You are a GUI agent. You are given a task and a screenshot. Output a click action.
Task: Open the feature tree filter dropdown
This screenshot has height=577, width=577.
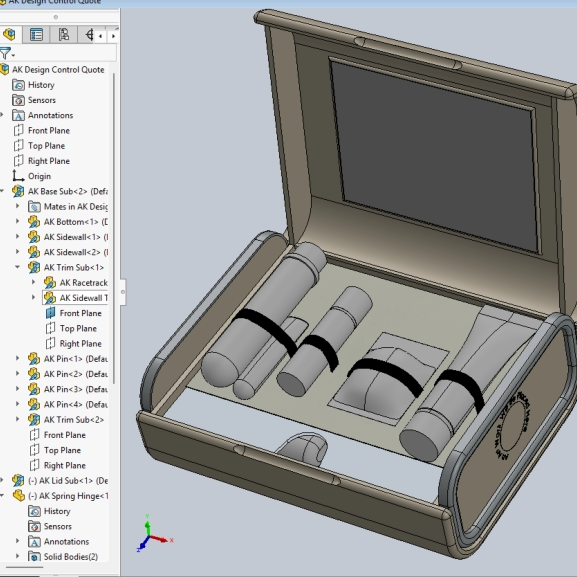click(7, 54)
